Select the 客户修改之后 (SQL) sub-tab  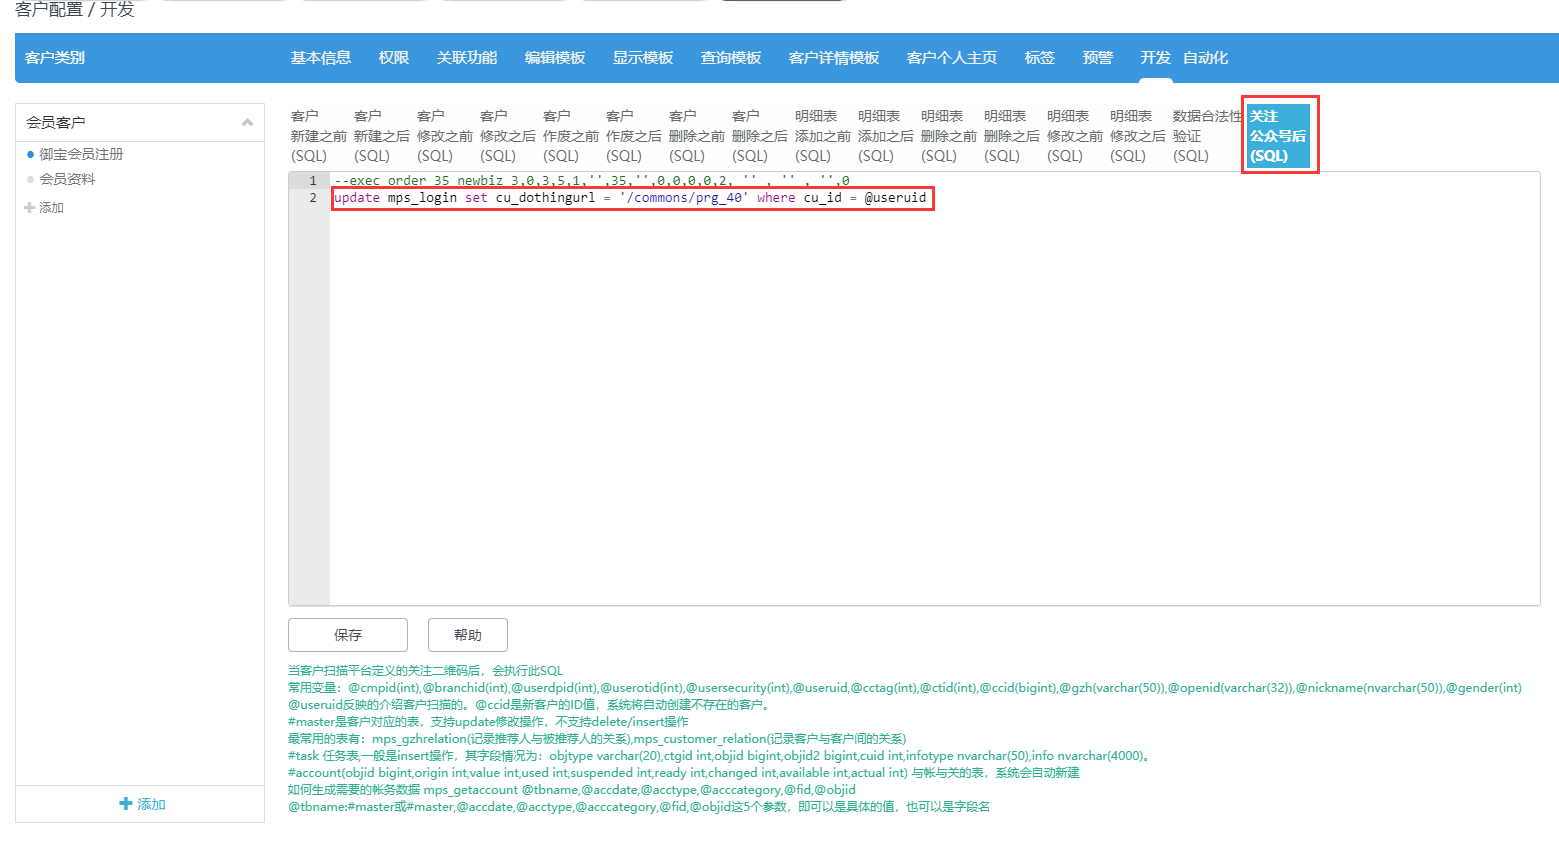tap(507, 136)
